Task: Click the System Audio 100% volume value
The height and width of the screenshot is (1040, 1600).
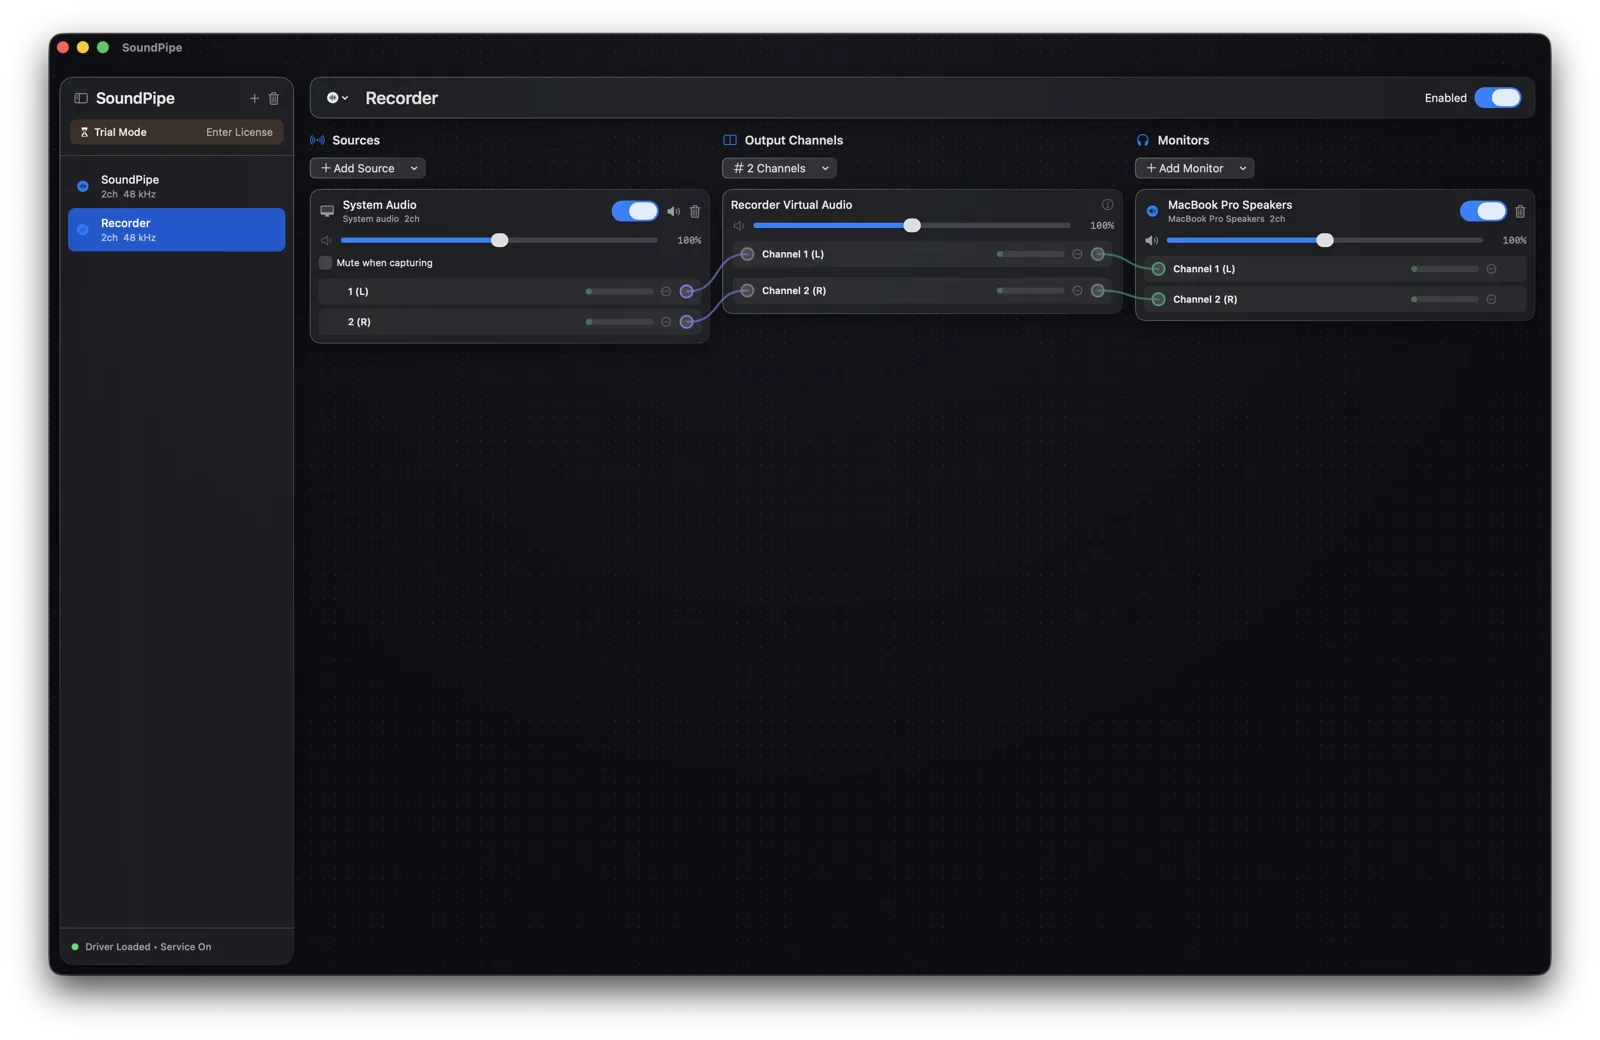Action: (x=689, y=241)
